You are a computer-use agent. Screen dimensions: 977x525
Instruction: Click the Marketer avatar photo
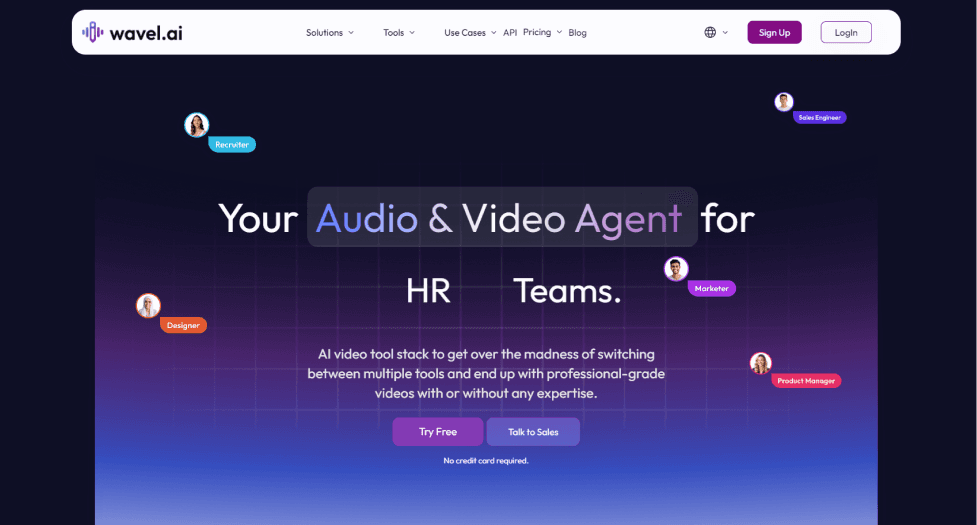pos(676,269)
